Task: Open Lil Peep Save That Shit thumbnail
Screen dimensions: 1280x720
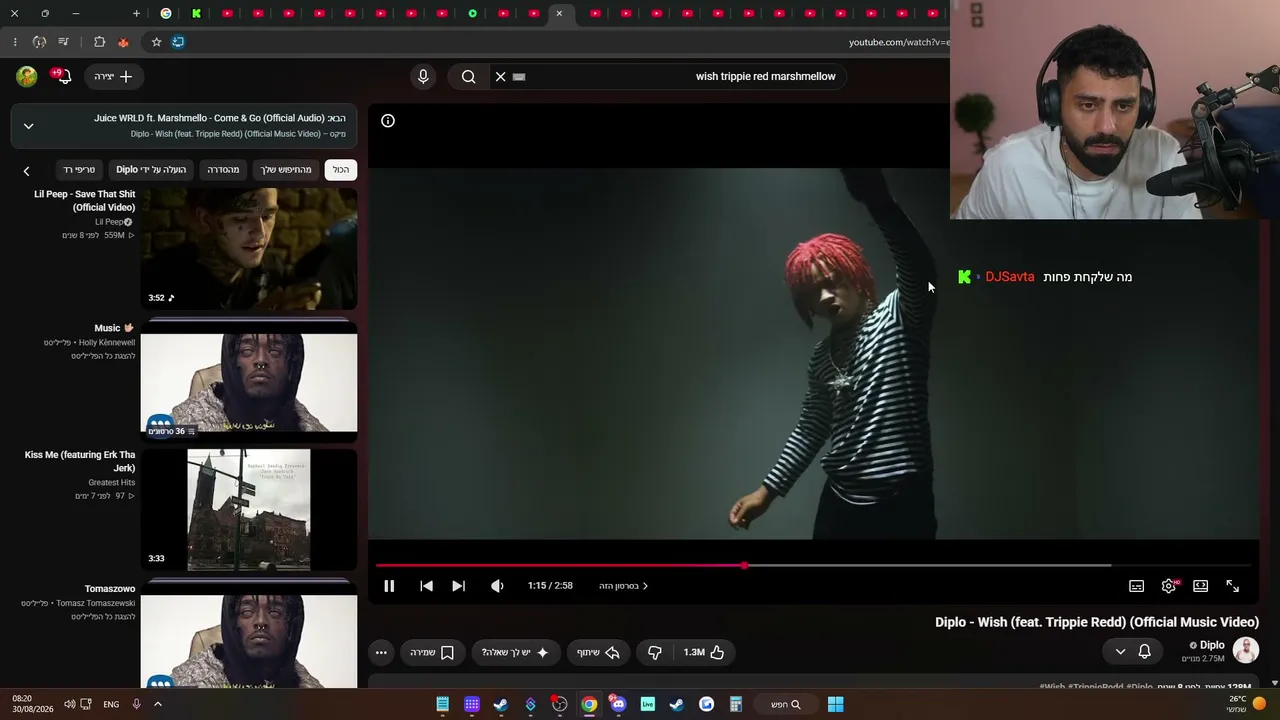Action: click(x=249, y=248)
